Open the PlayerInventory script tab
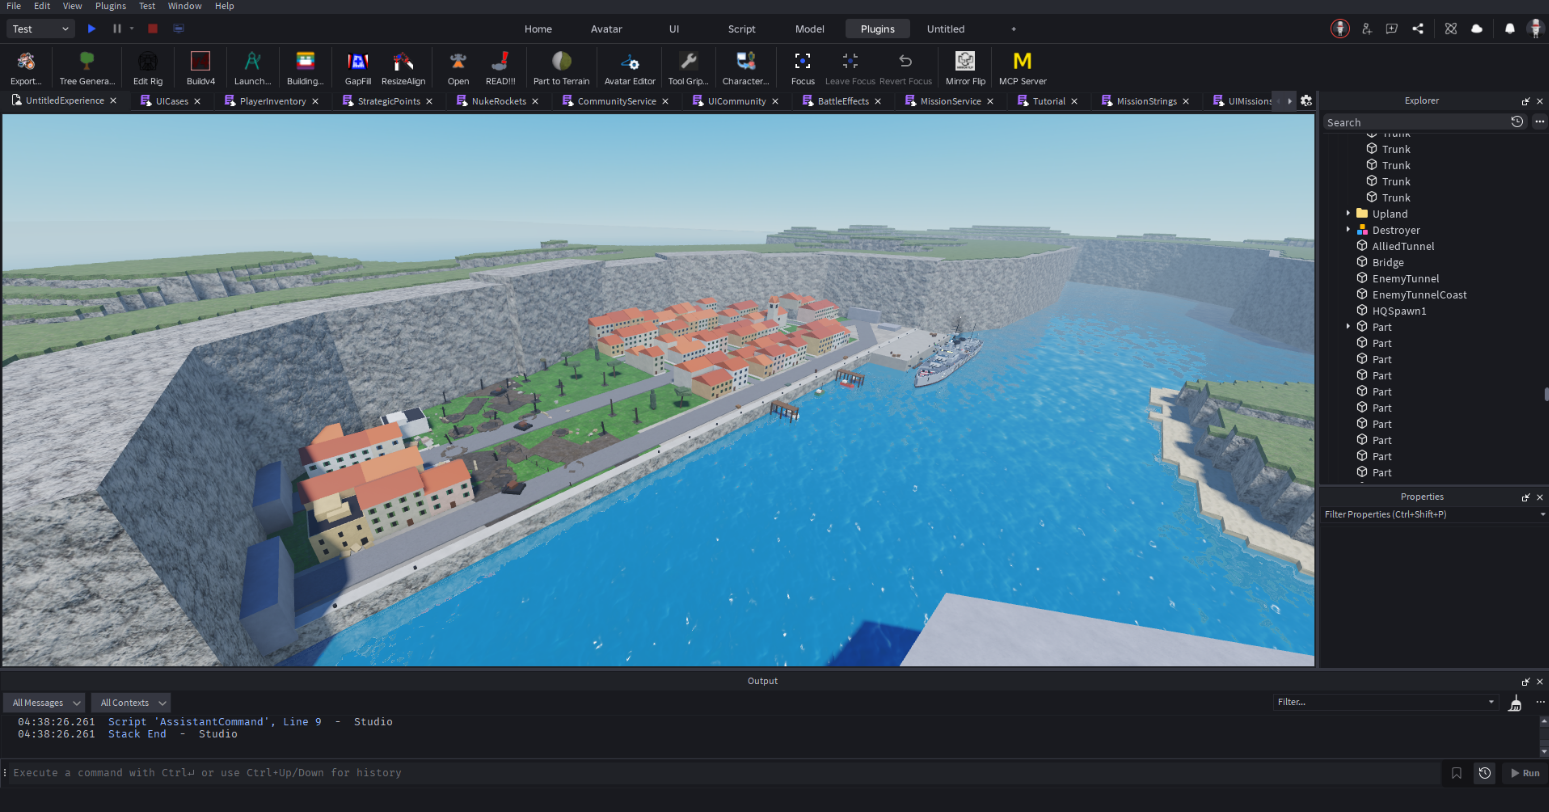The width and height of the screenshot is (1549, 812). coord(272,101)
